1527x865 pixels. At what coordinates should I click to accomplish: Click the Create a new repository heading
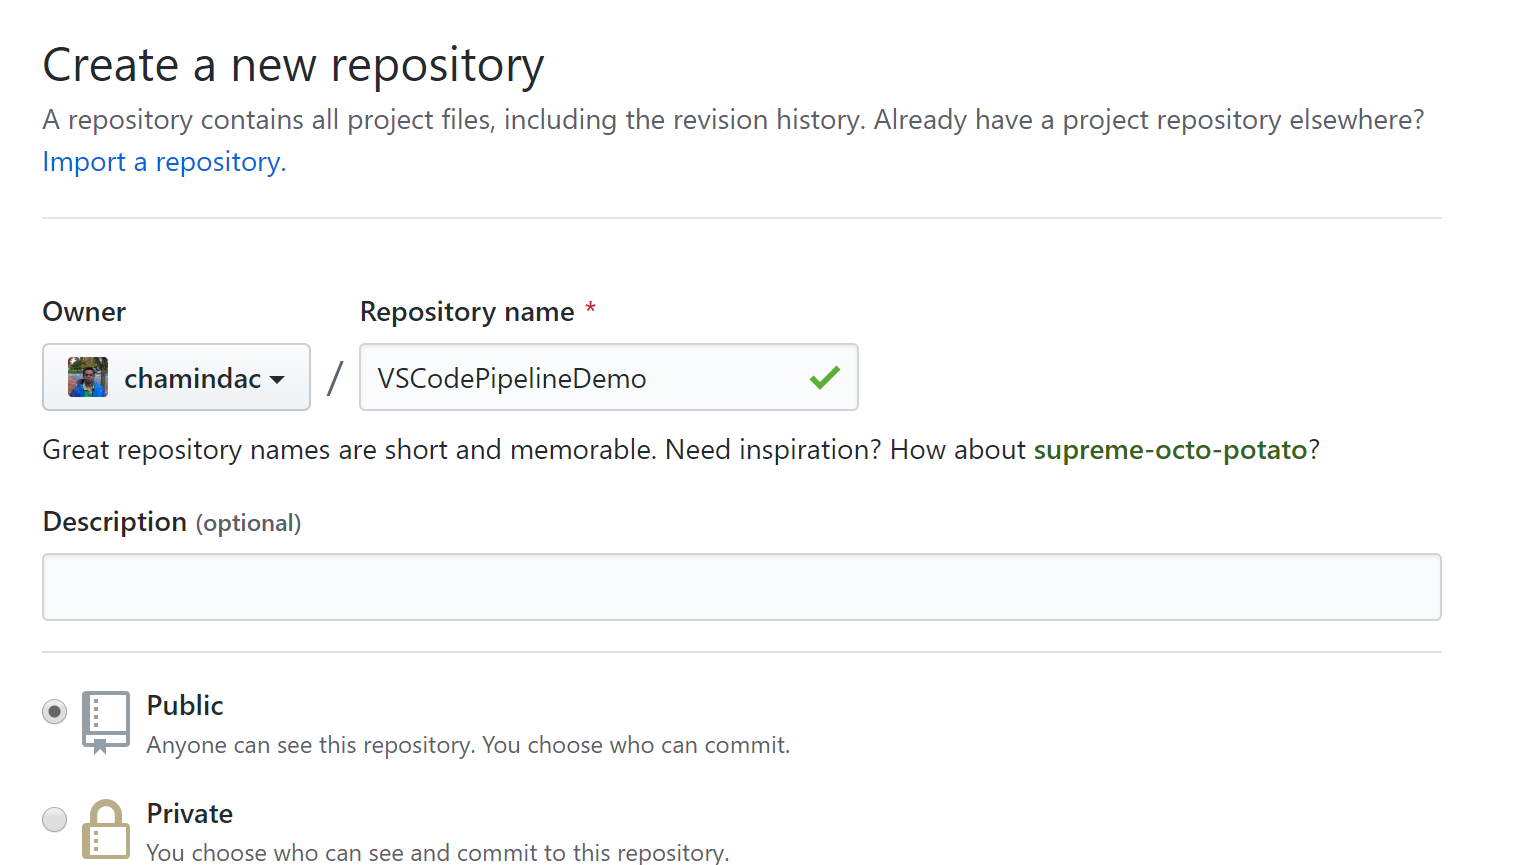(x=293, y=66)
